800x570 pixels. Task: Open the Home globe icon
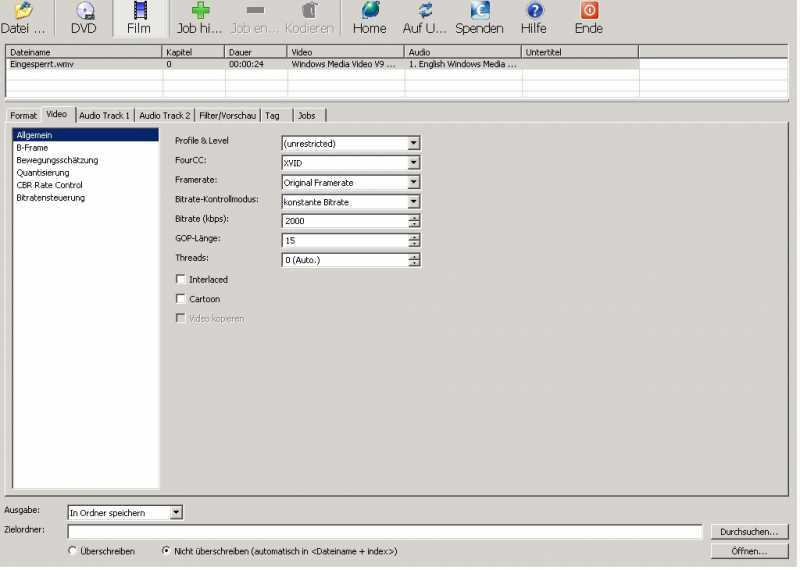click(370, 11)
